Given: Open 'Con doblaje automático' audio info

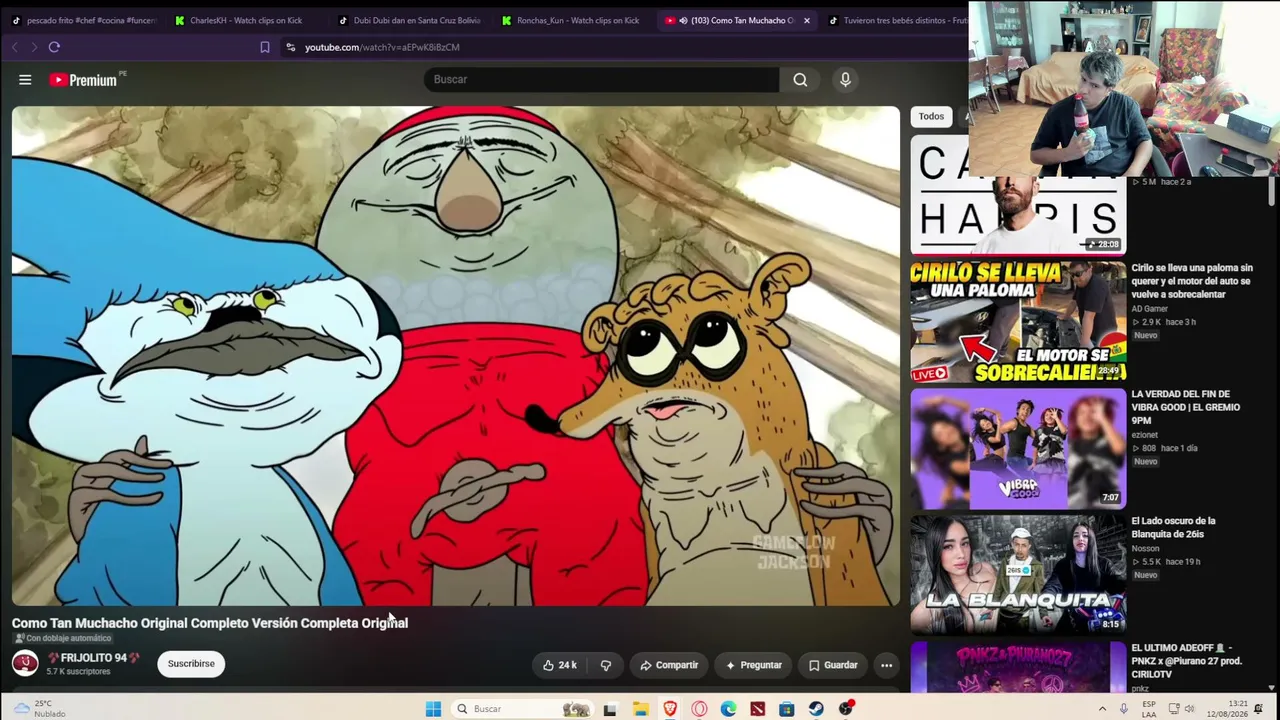Looking at the screenshot, I should 62,638.
